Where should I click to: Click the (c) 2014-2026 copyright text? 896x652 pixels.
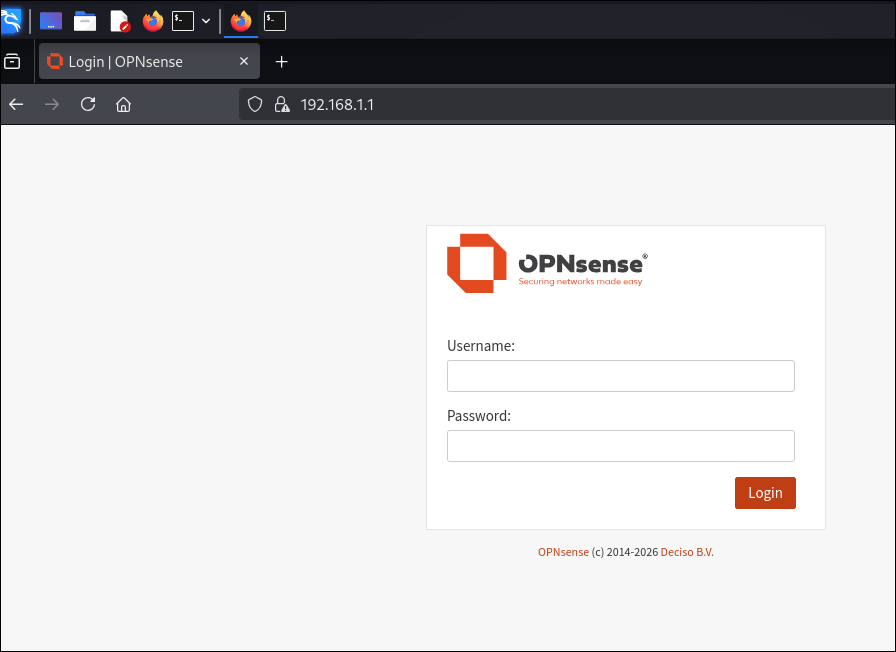(x=625, y=552)
